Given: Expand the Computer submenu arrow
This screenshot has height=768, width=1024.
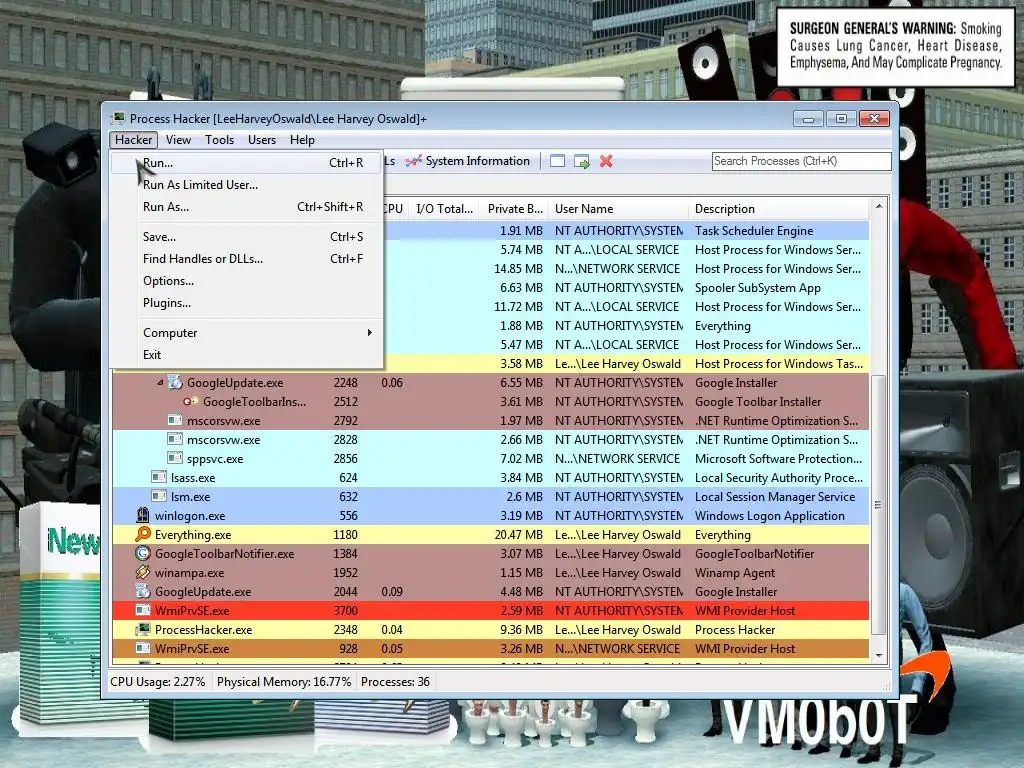Looking at the screenshot, I should tap(370, 332).
